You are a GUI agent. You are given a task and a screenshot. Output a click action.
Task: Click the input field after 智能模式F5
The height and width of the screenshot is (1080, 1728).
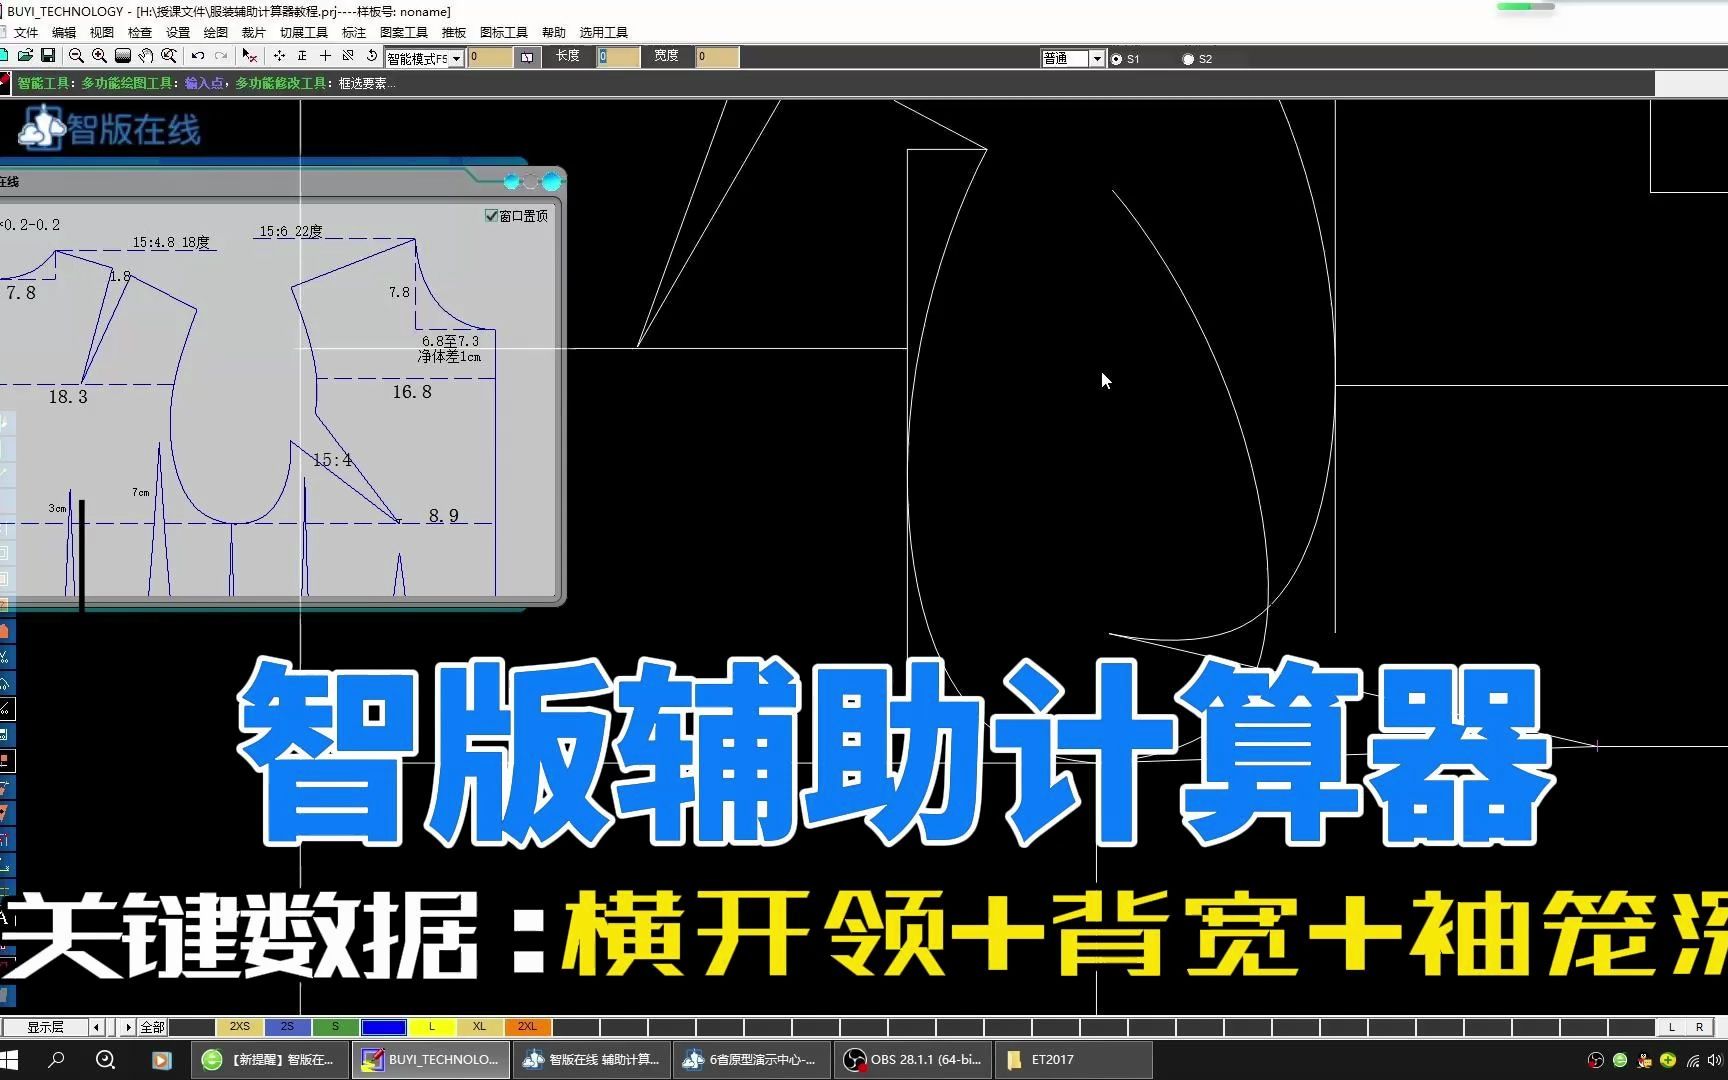[491, 58]
